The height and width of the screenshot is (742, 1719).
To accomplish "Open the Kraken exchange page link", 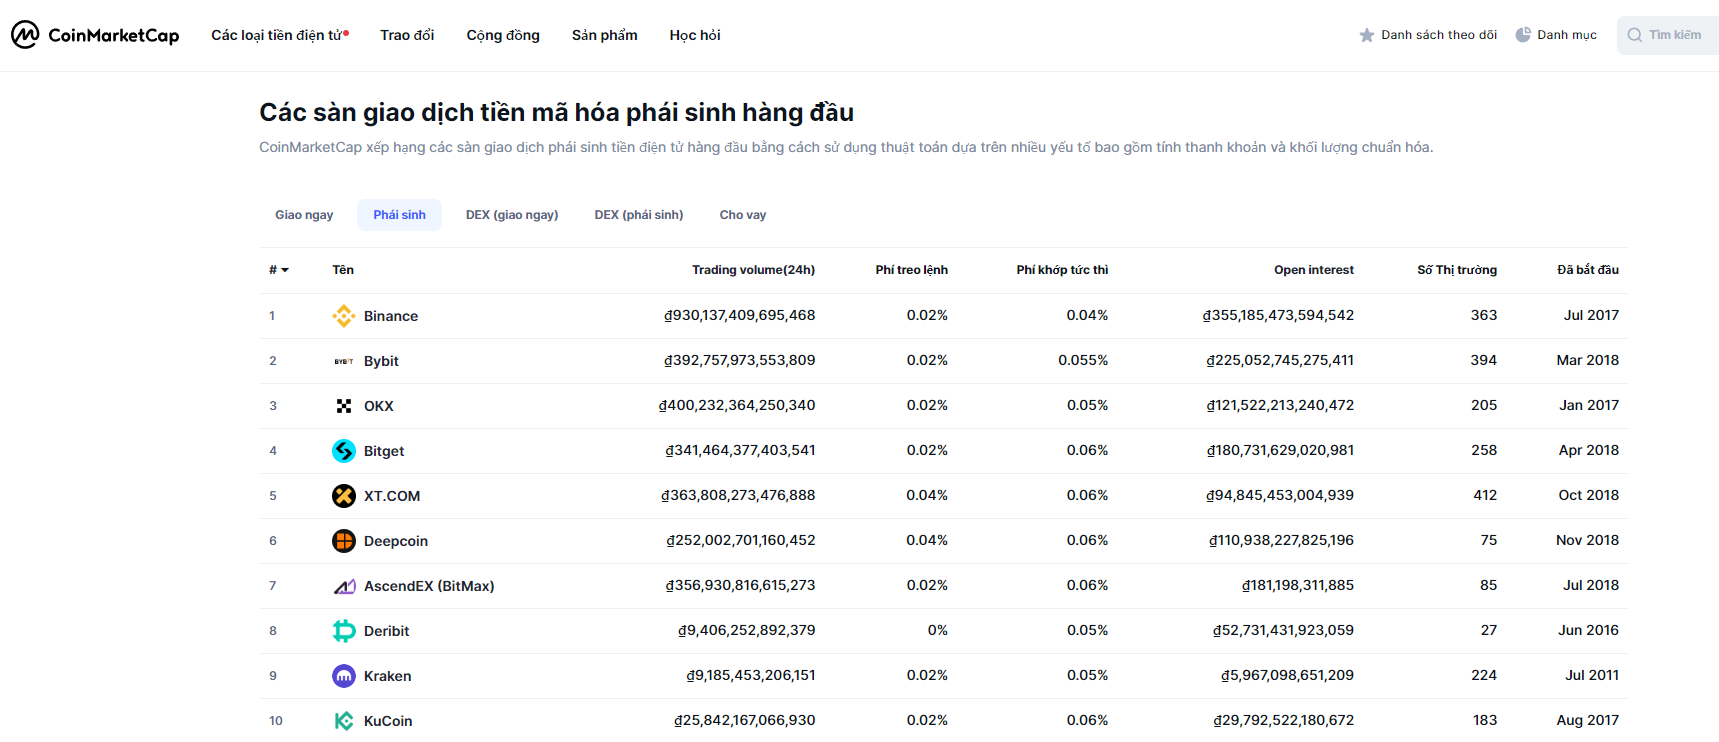I will (387, 675).
